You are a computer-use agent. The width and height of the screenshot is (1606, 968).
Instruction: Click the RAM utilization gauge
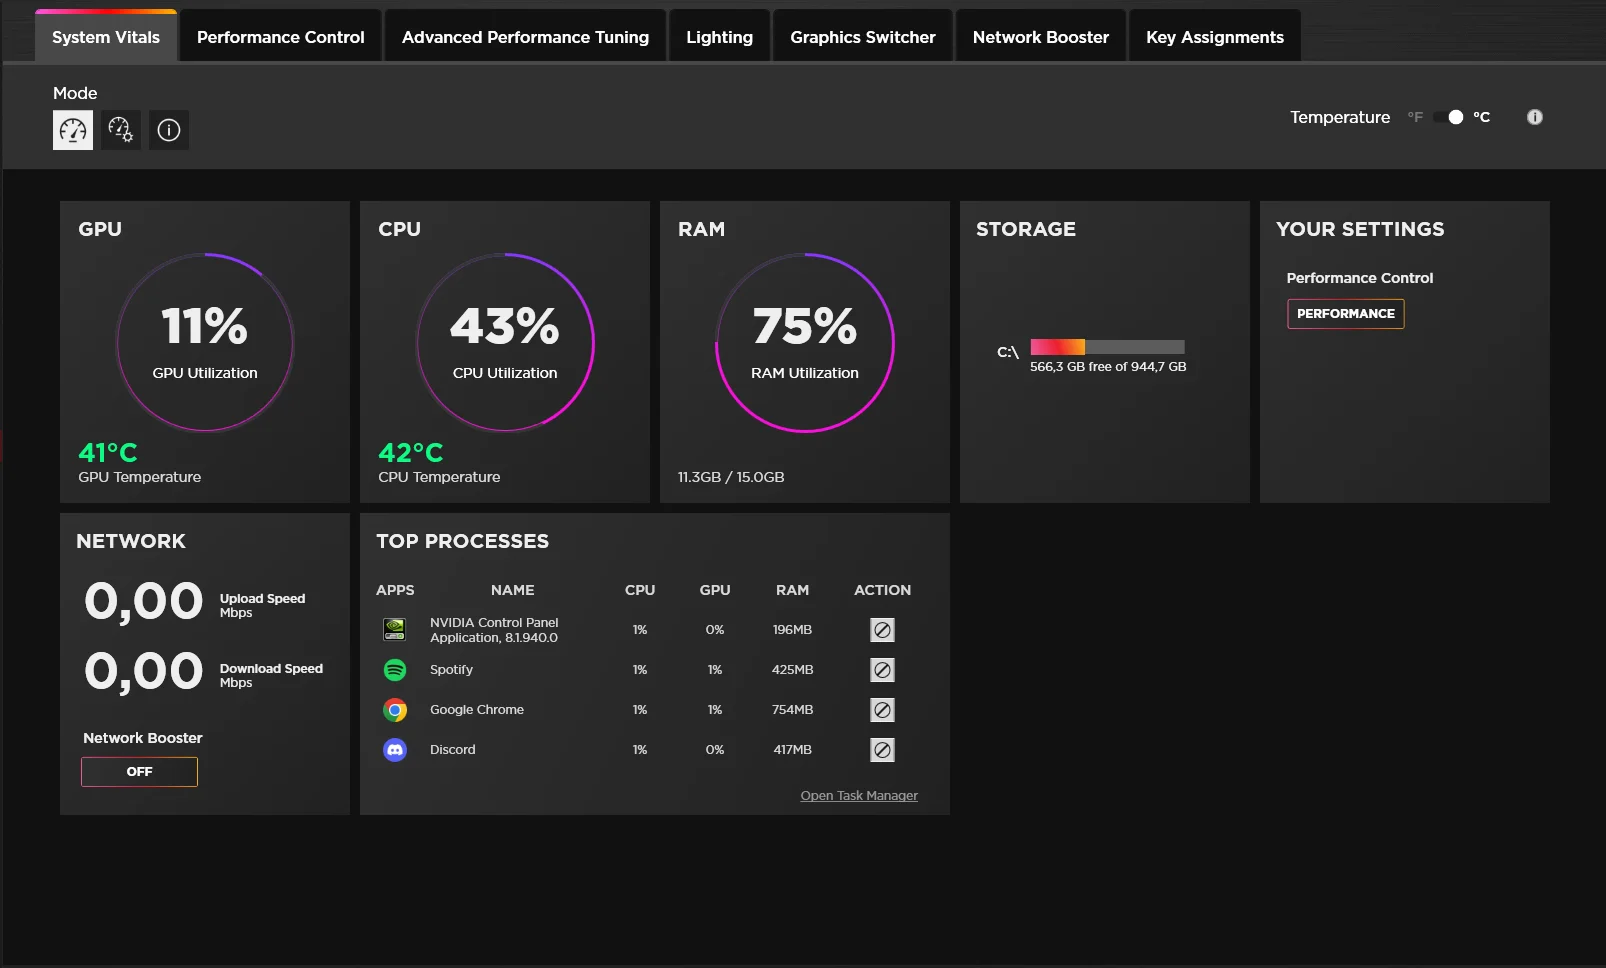805,343
